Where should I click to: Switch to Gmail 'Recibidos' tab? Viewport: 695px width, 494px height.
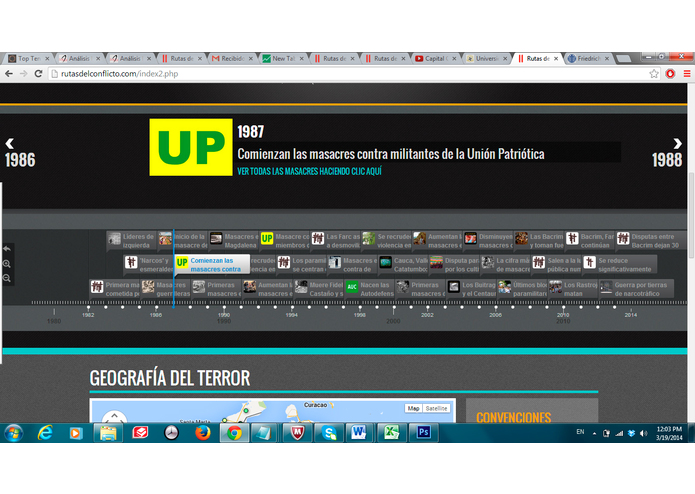tap(232, 58)
